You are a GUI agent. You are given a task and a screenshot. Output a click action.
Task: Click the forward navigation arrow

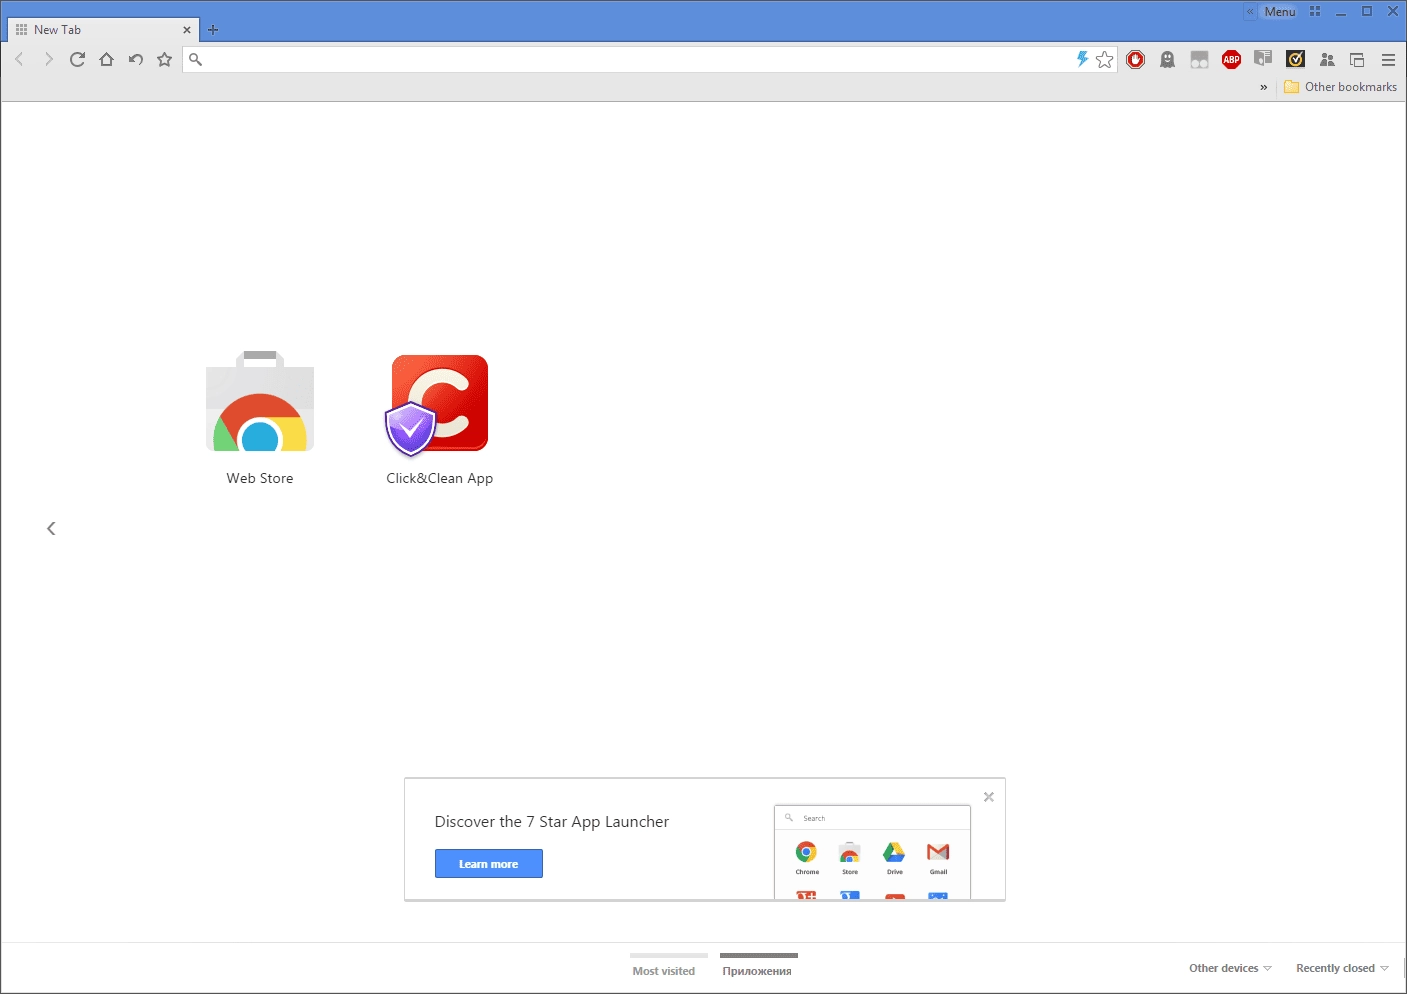(x=48, y=60)
